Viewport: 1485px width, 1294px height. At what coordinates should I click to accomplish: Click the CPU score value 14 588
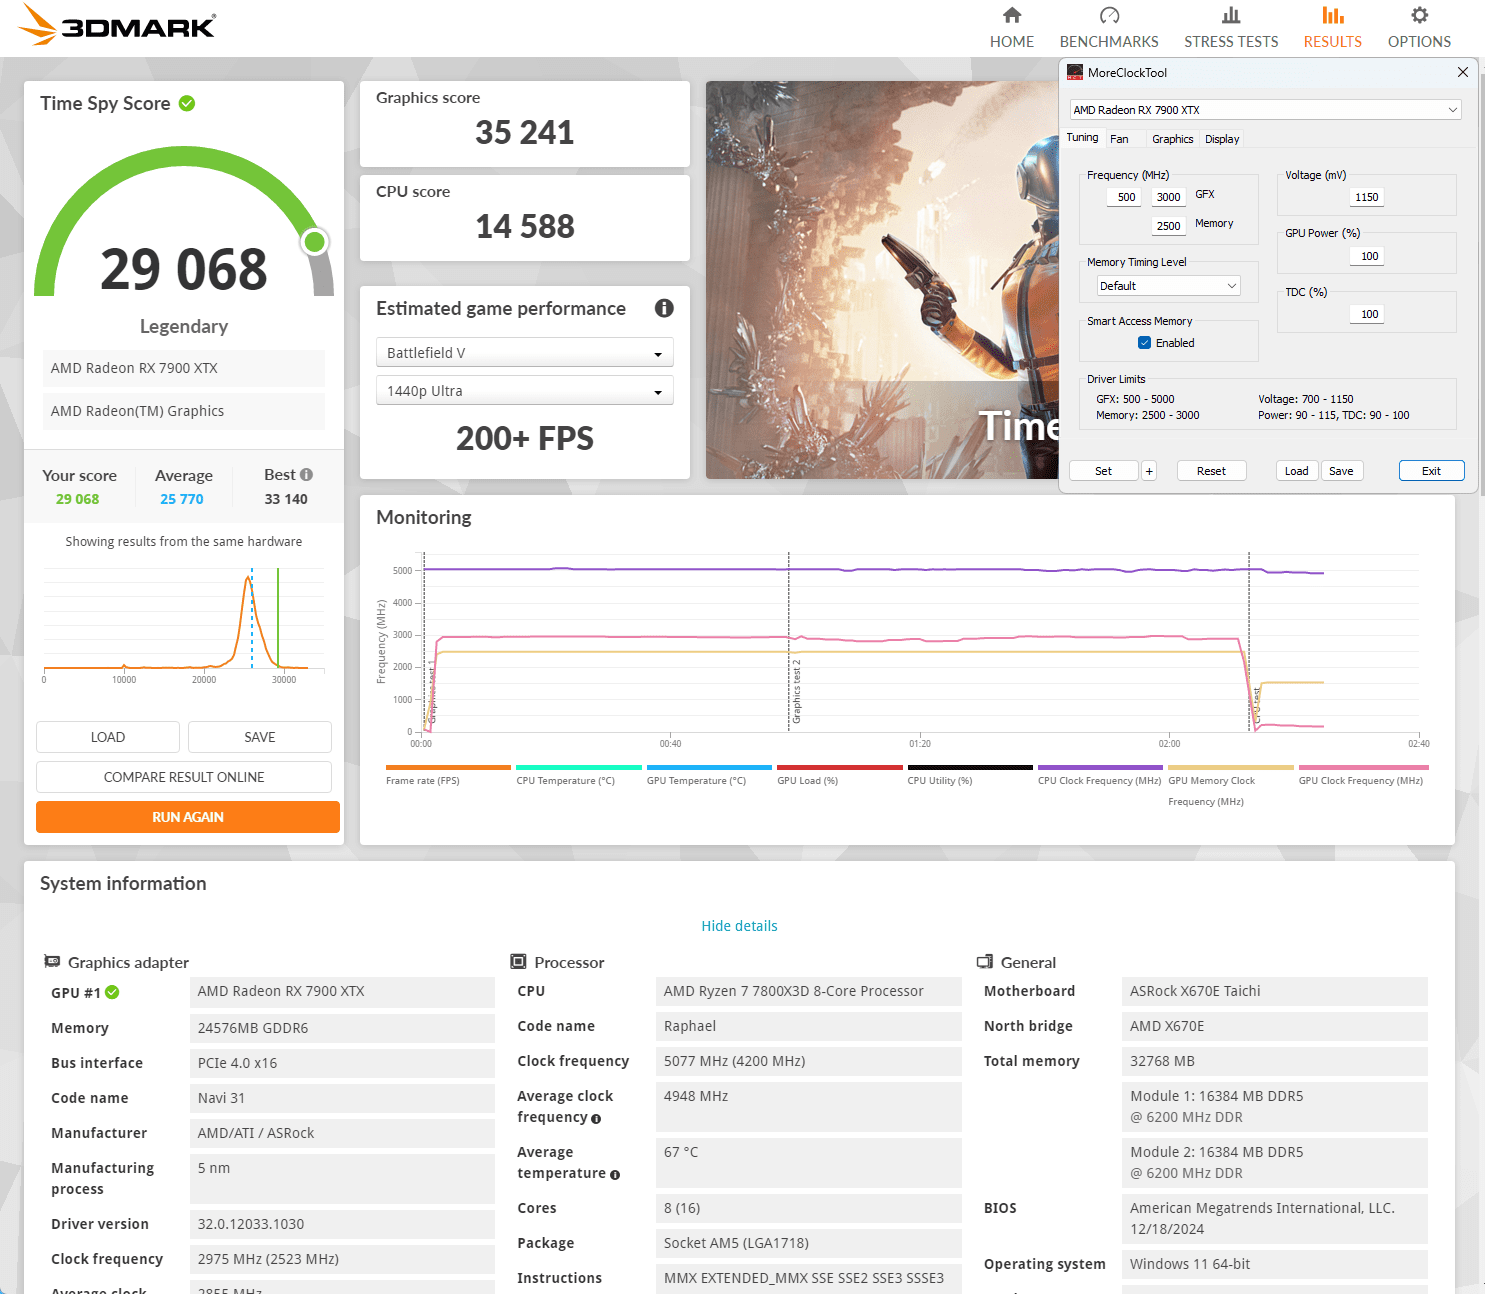pos(525,226)
